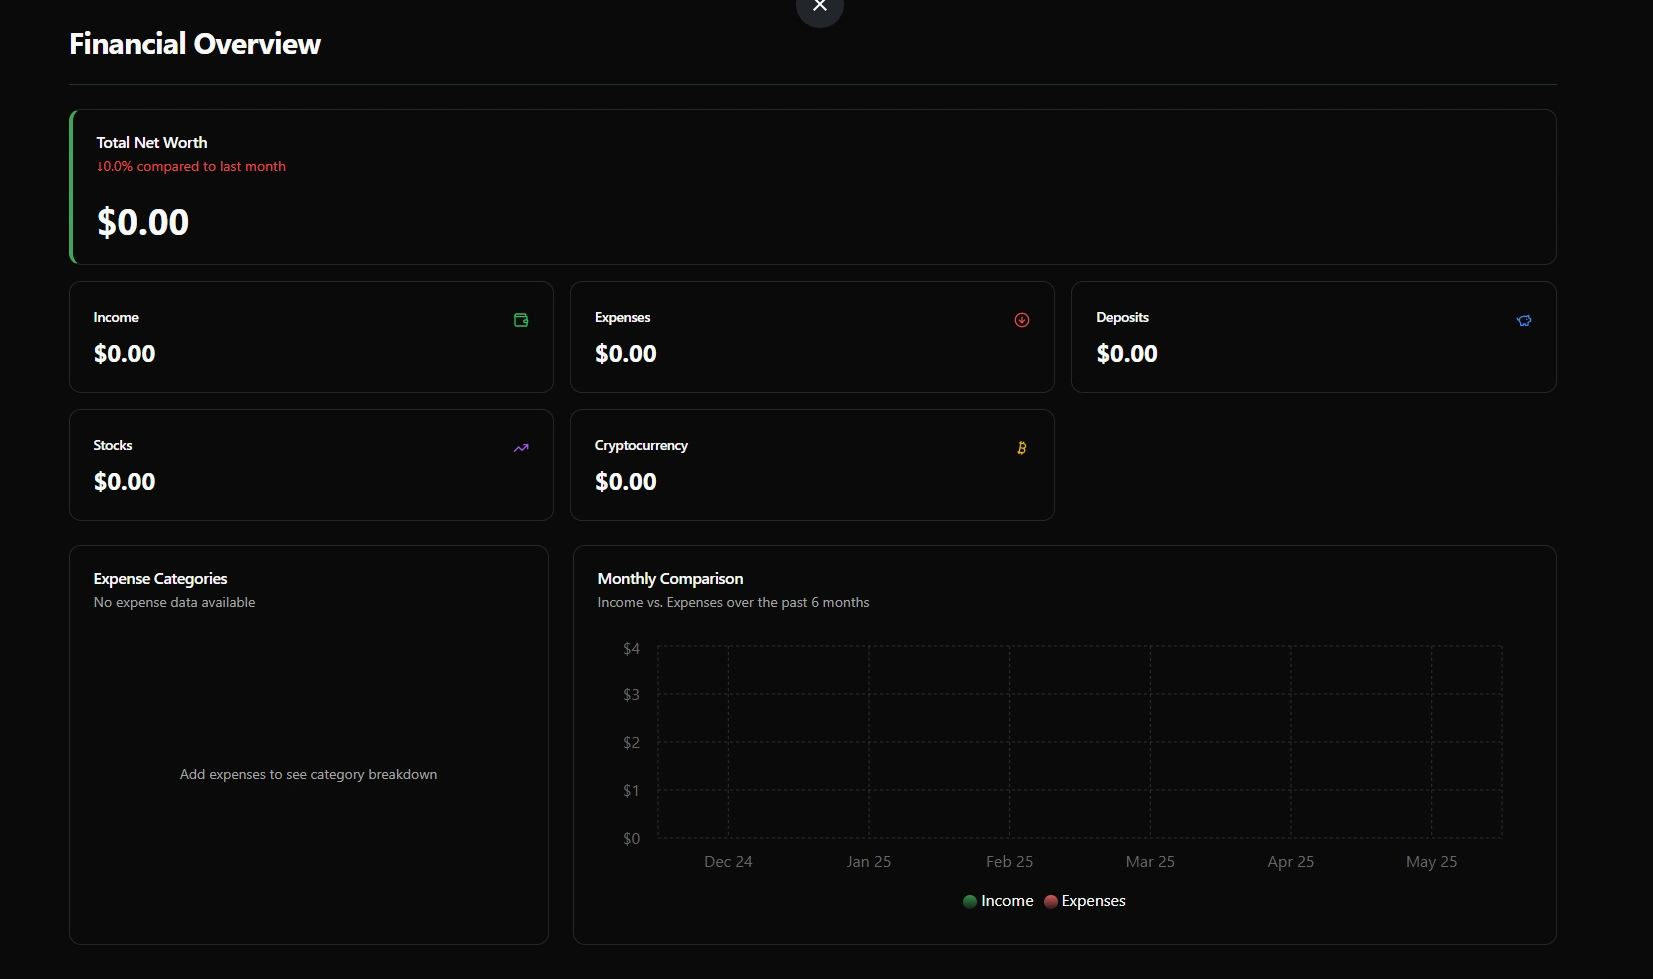Click the $1 y-axis label
This screenshot has width=1653, height=979.
point(631,791)
